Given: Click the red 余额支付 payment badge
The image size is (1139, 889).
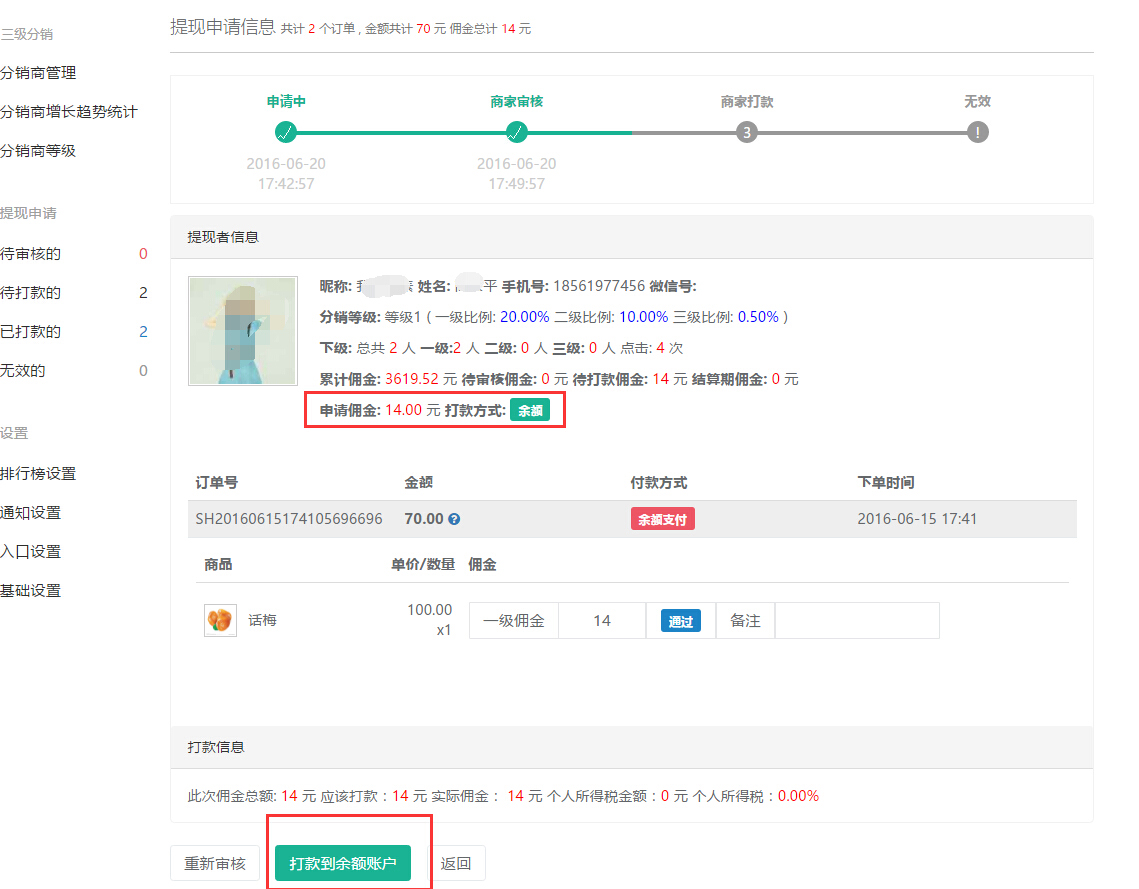Looking at the screenshot, I should tap(662, 520).
